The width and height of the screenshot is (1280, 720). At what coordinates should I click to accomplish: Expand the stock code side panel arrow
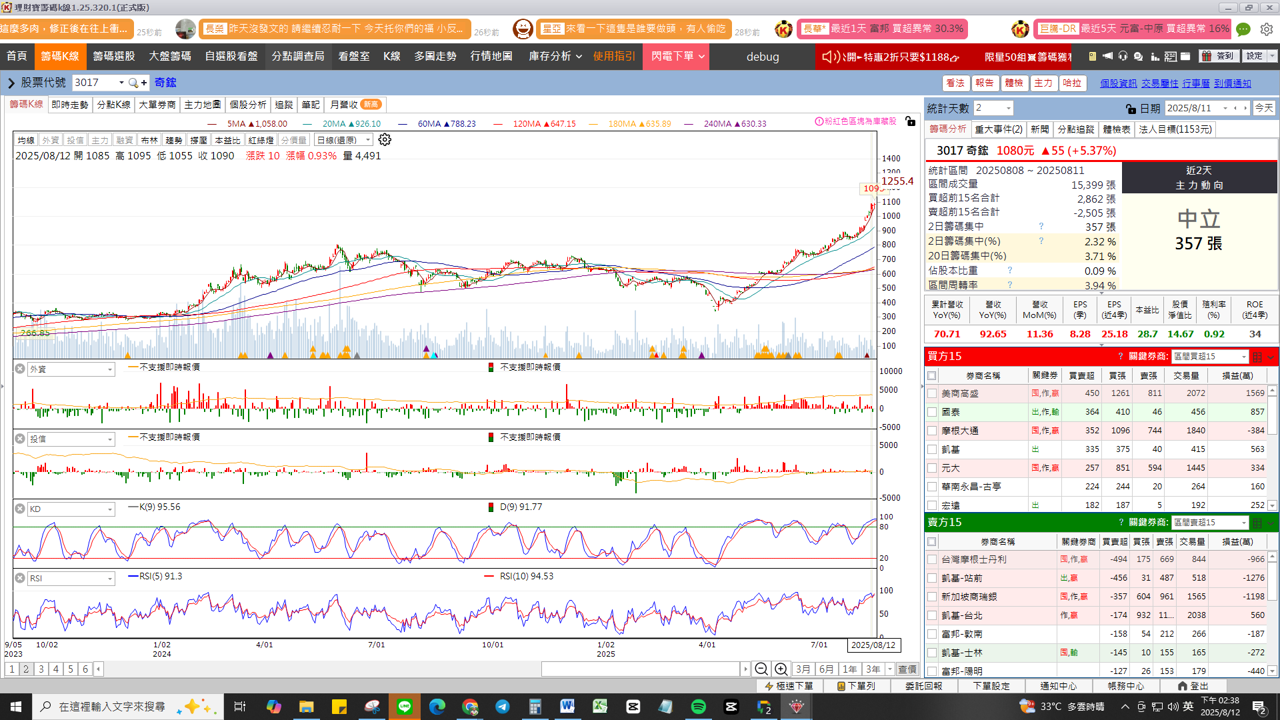pos(11,83)
